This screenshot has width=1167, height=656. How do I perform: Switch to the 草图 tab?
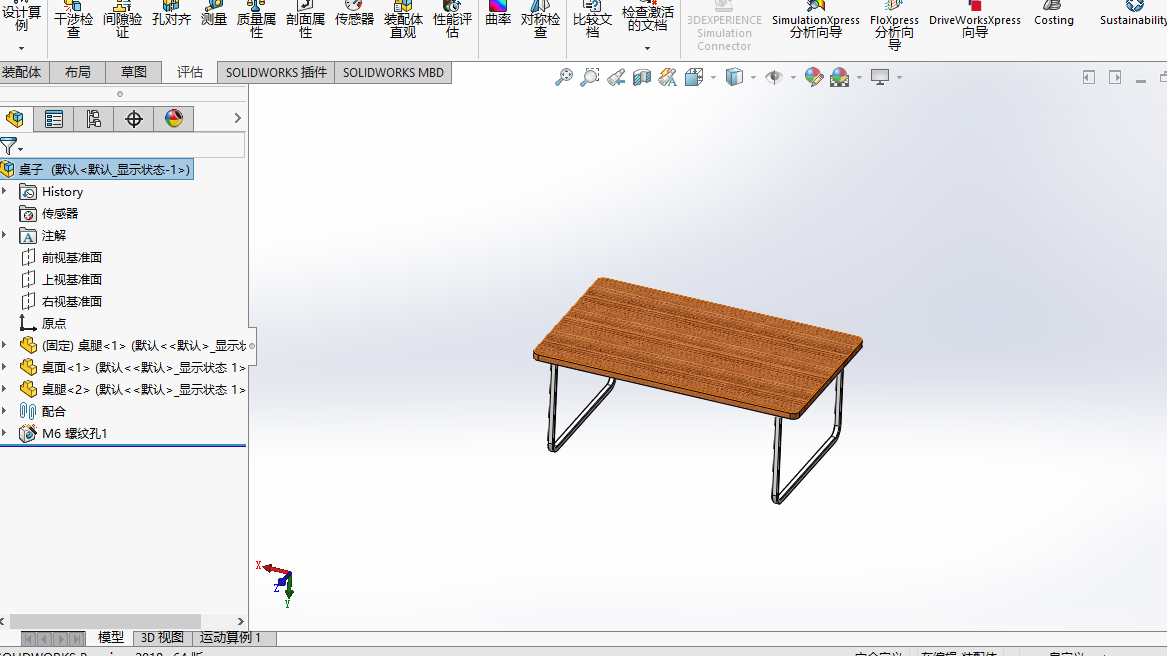pyautogui.click(x=134, y=72)
